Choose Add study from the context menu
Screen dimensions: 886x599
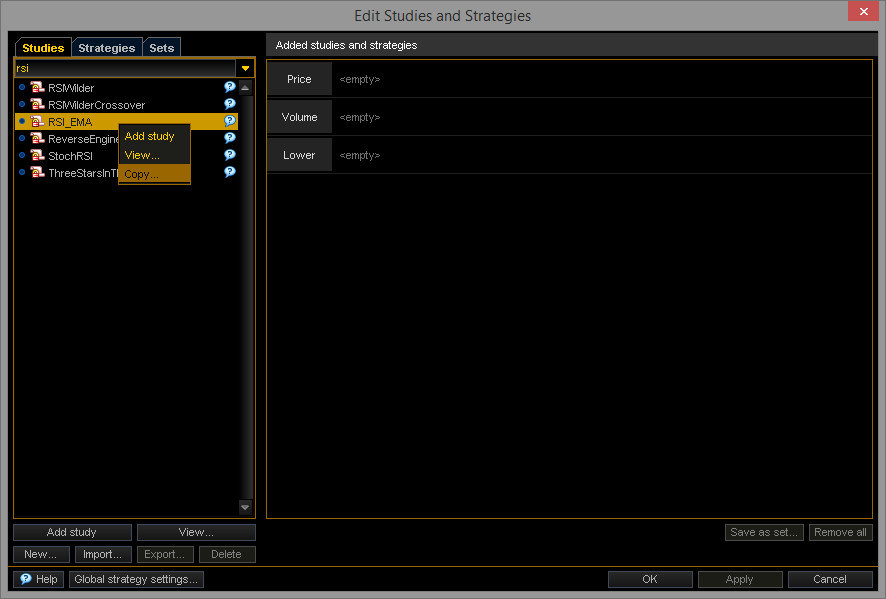click(x=154, y=136)
